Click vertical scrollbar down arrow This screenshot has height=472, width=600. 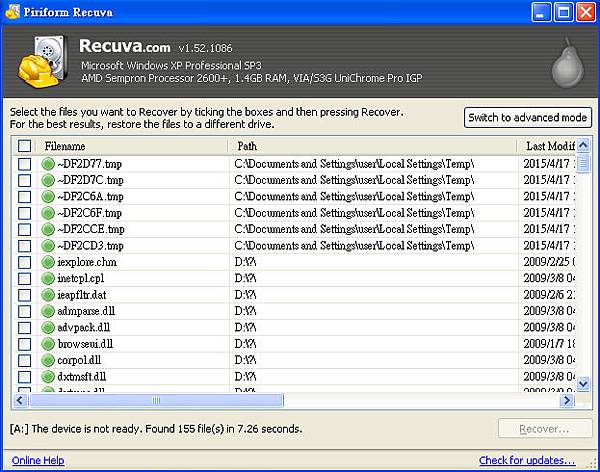(x=583, y=383)
